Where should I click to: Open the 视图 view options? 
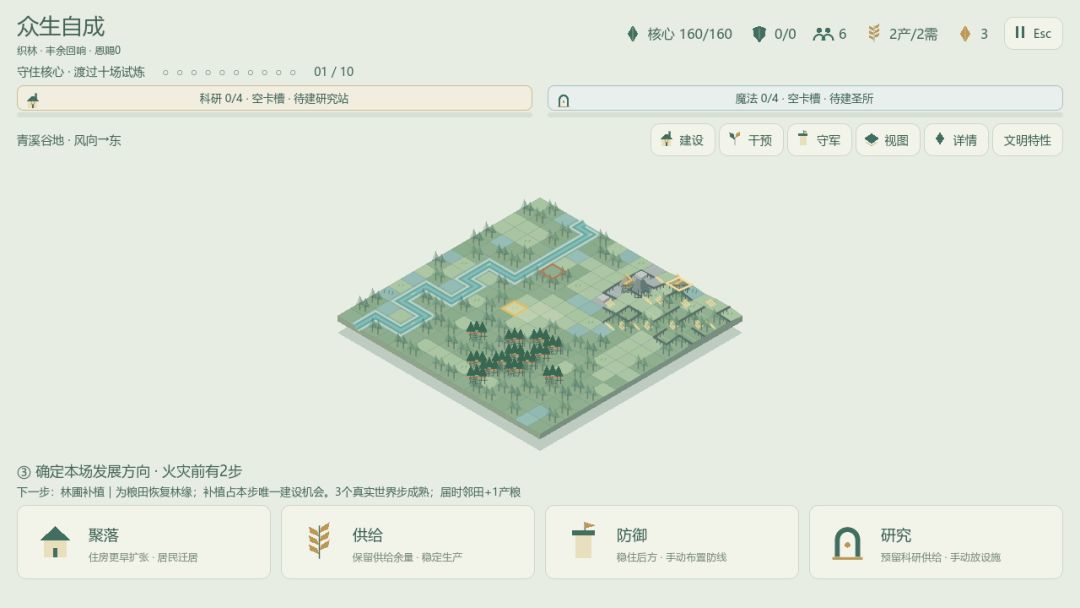click(887, 140)
